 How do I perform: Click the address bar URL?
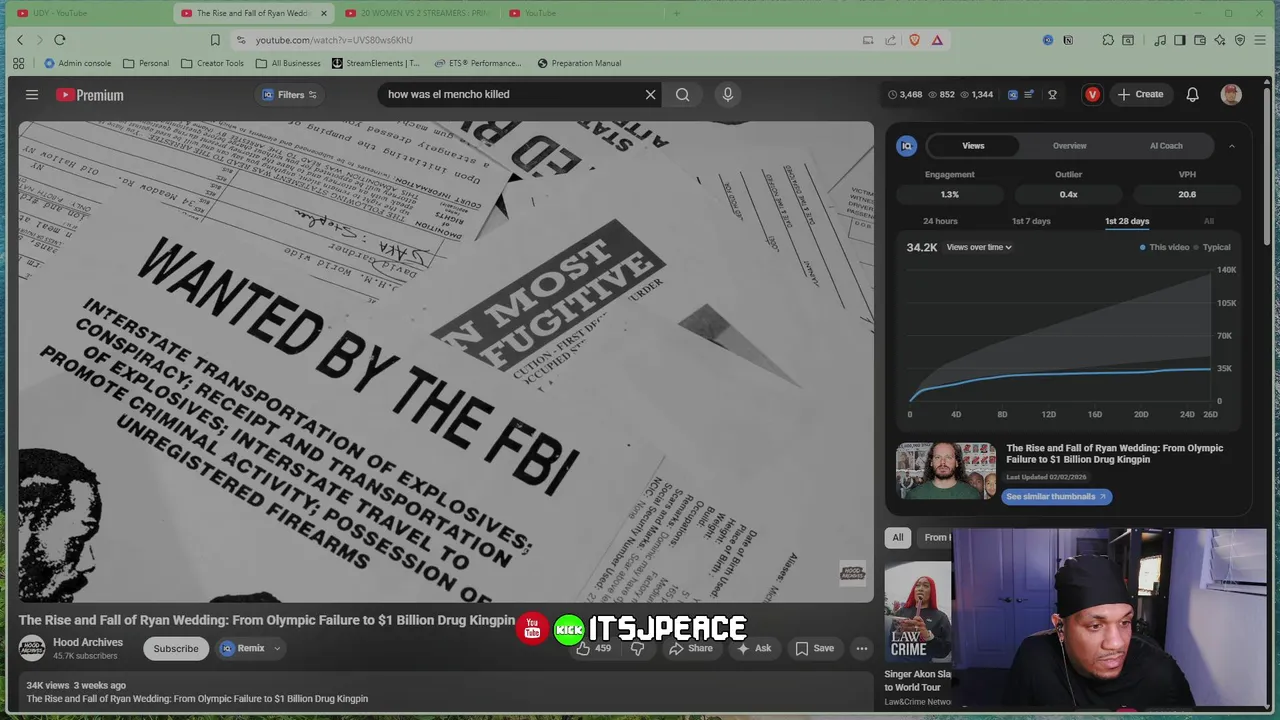[334, 40]
